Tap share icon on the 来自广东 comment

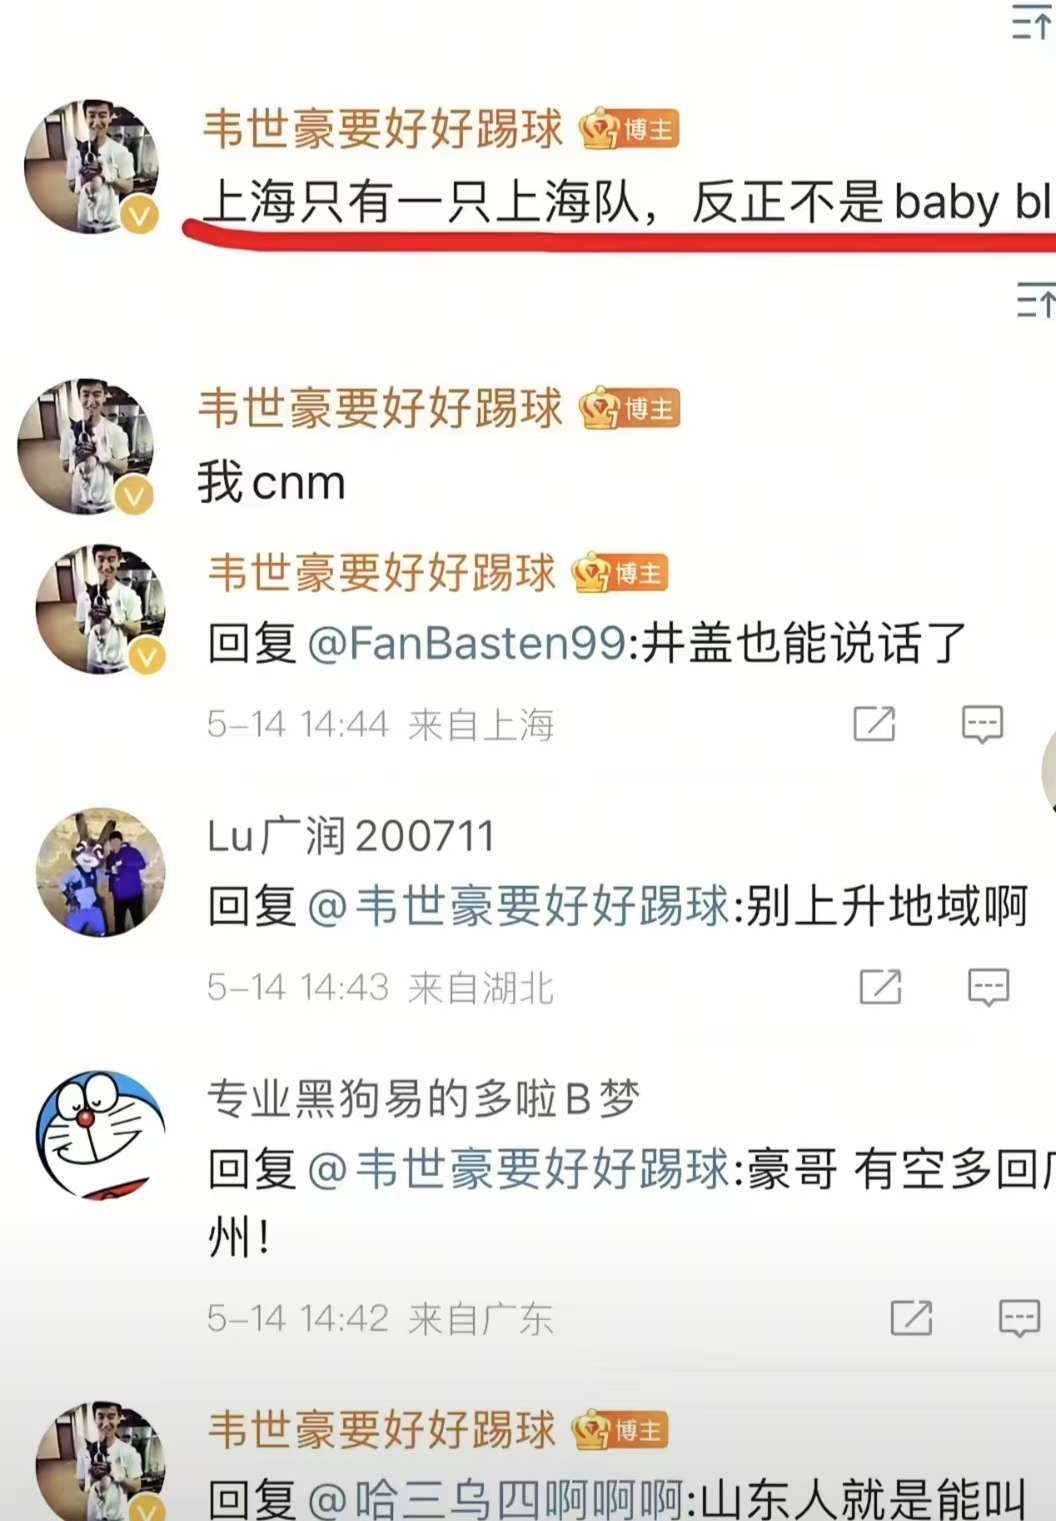pos(911,1318)
